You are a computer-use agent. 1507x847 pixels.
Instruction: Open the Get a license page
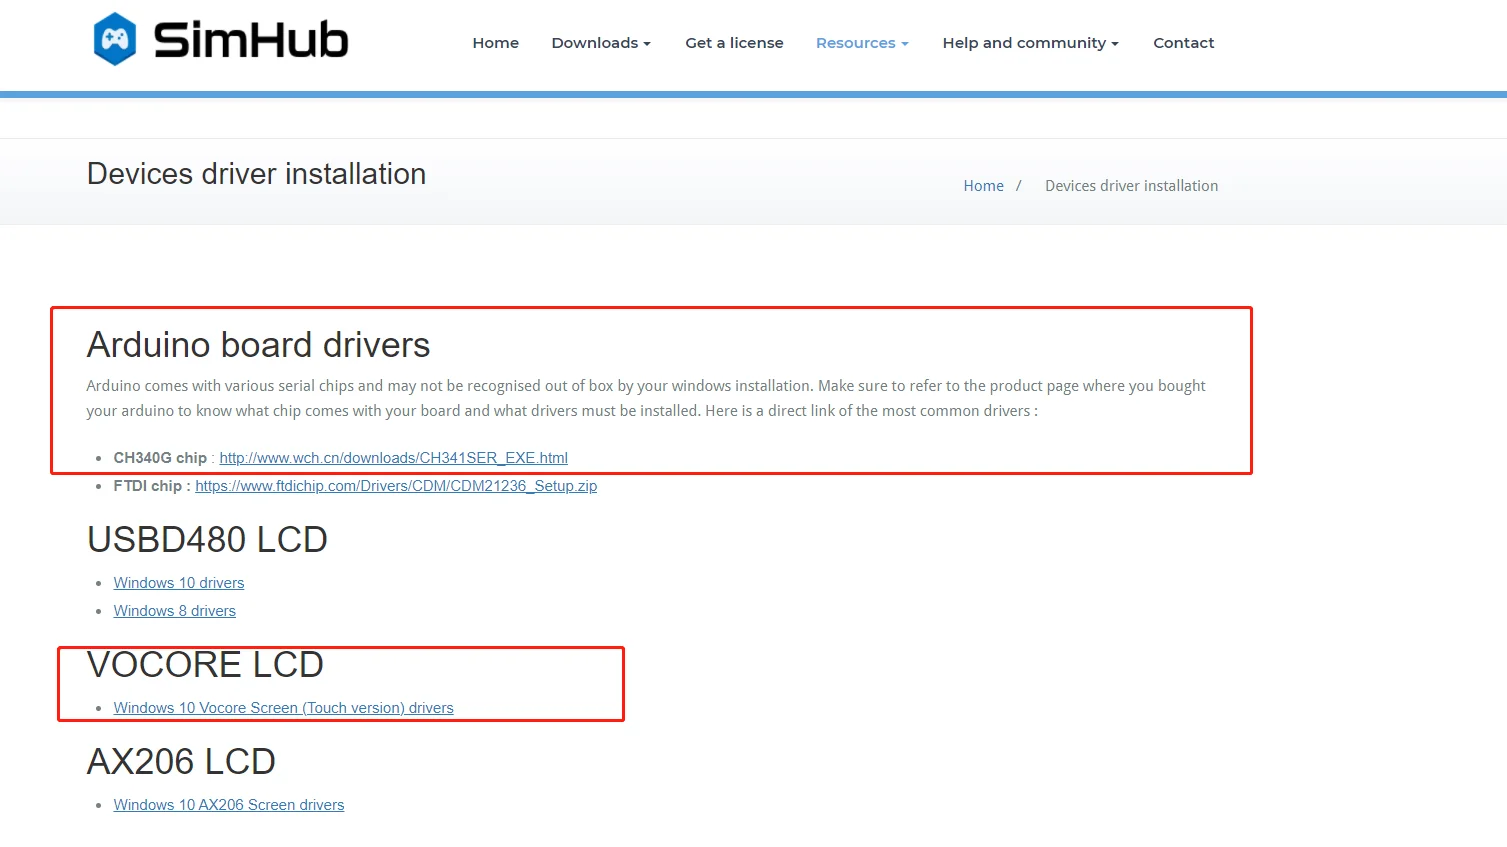click(734, 43)
